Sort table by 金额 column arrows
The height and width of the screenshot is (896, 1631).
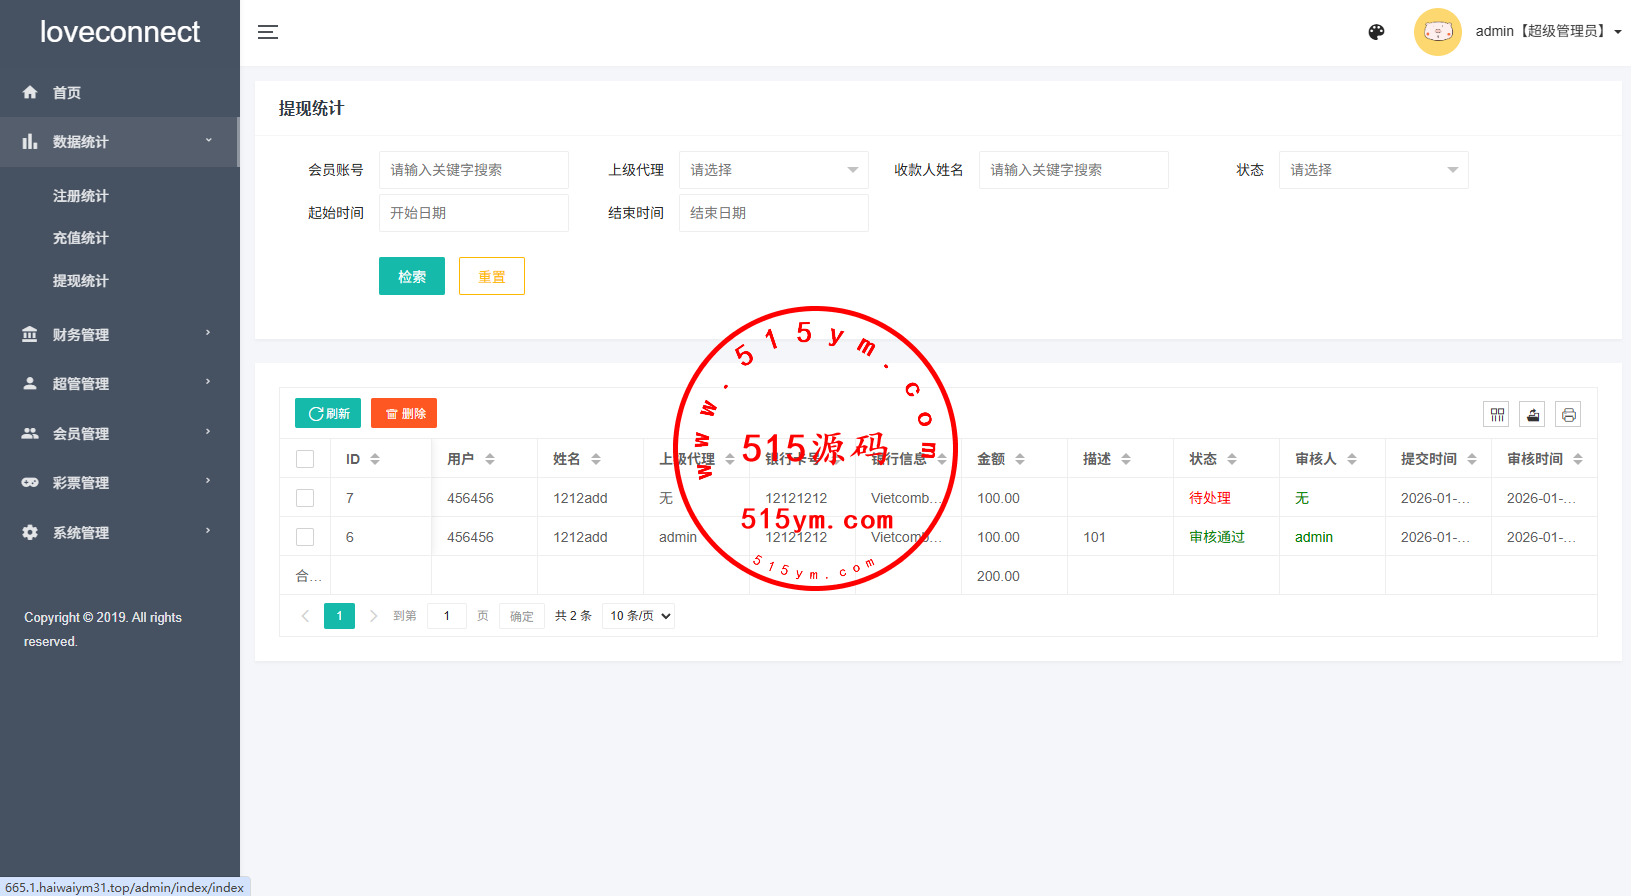(x=1020, y=459)
